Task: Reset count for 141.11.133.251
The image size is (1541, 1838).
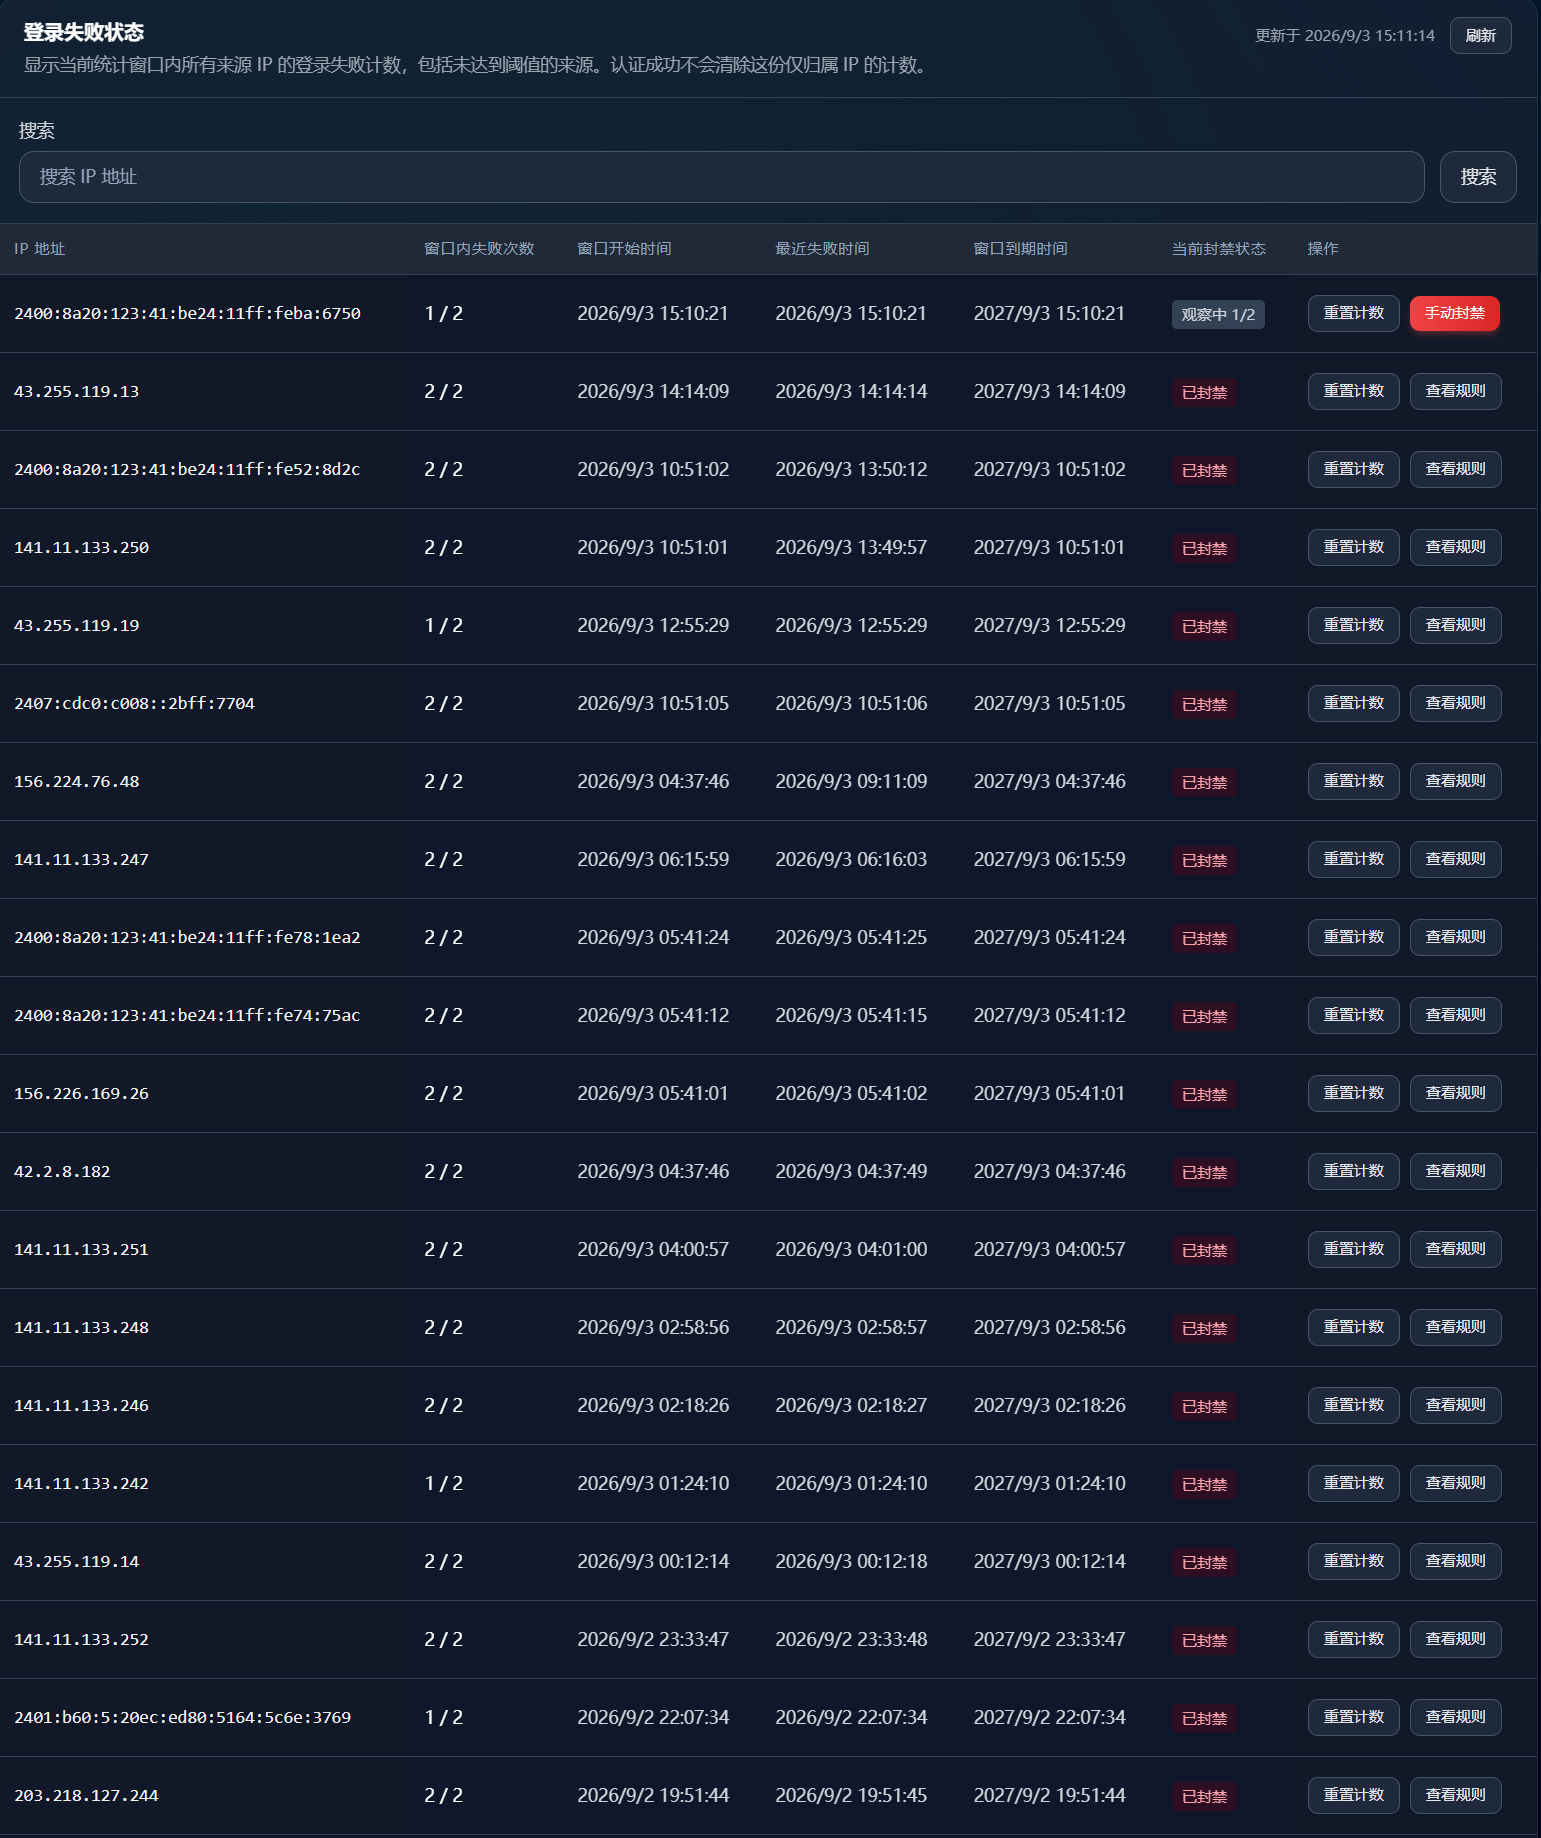Action: (1354, 1250)
